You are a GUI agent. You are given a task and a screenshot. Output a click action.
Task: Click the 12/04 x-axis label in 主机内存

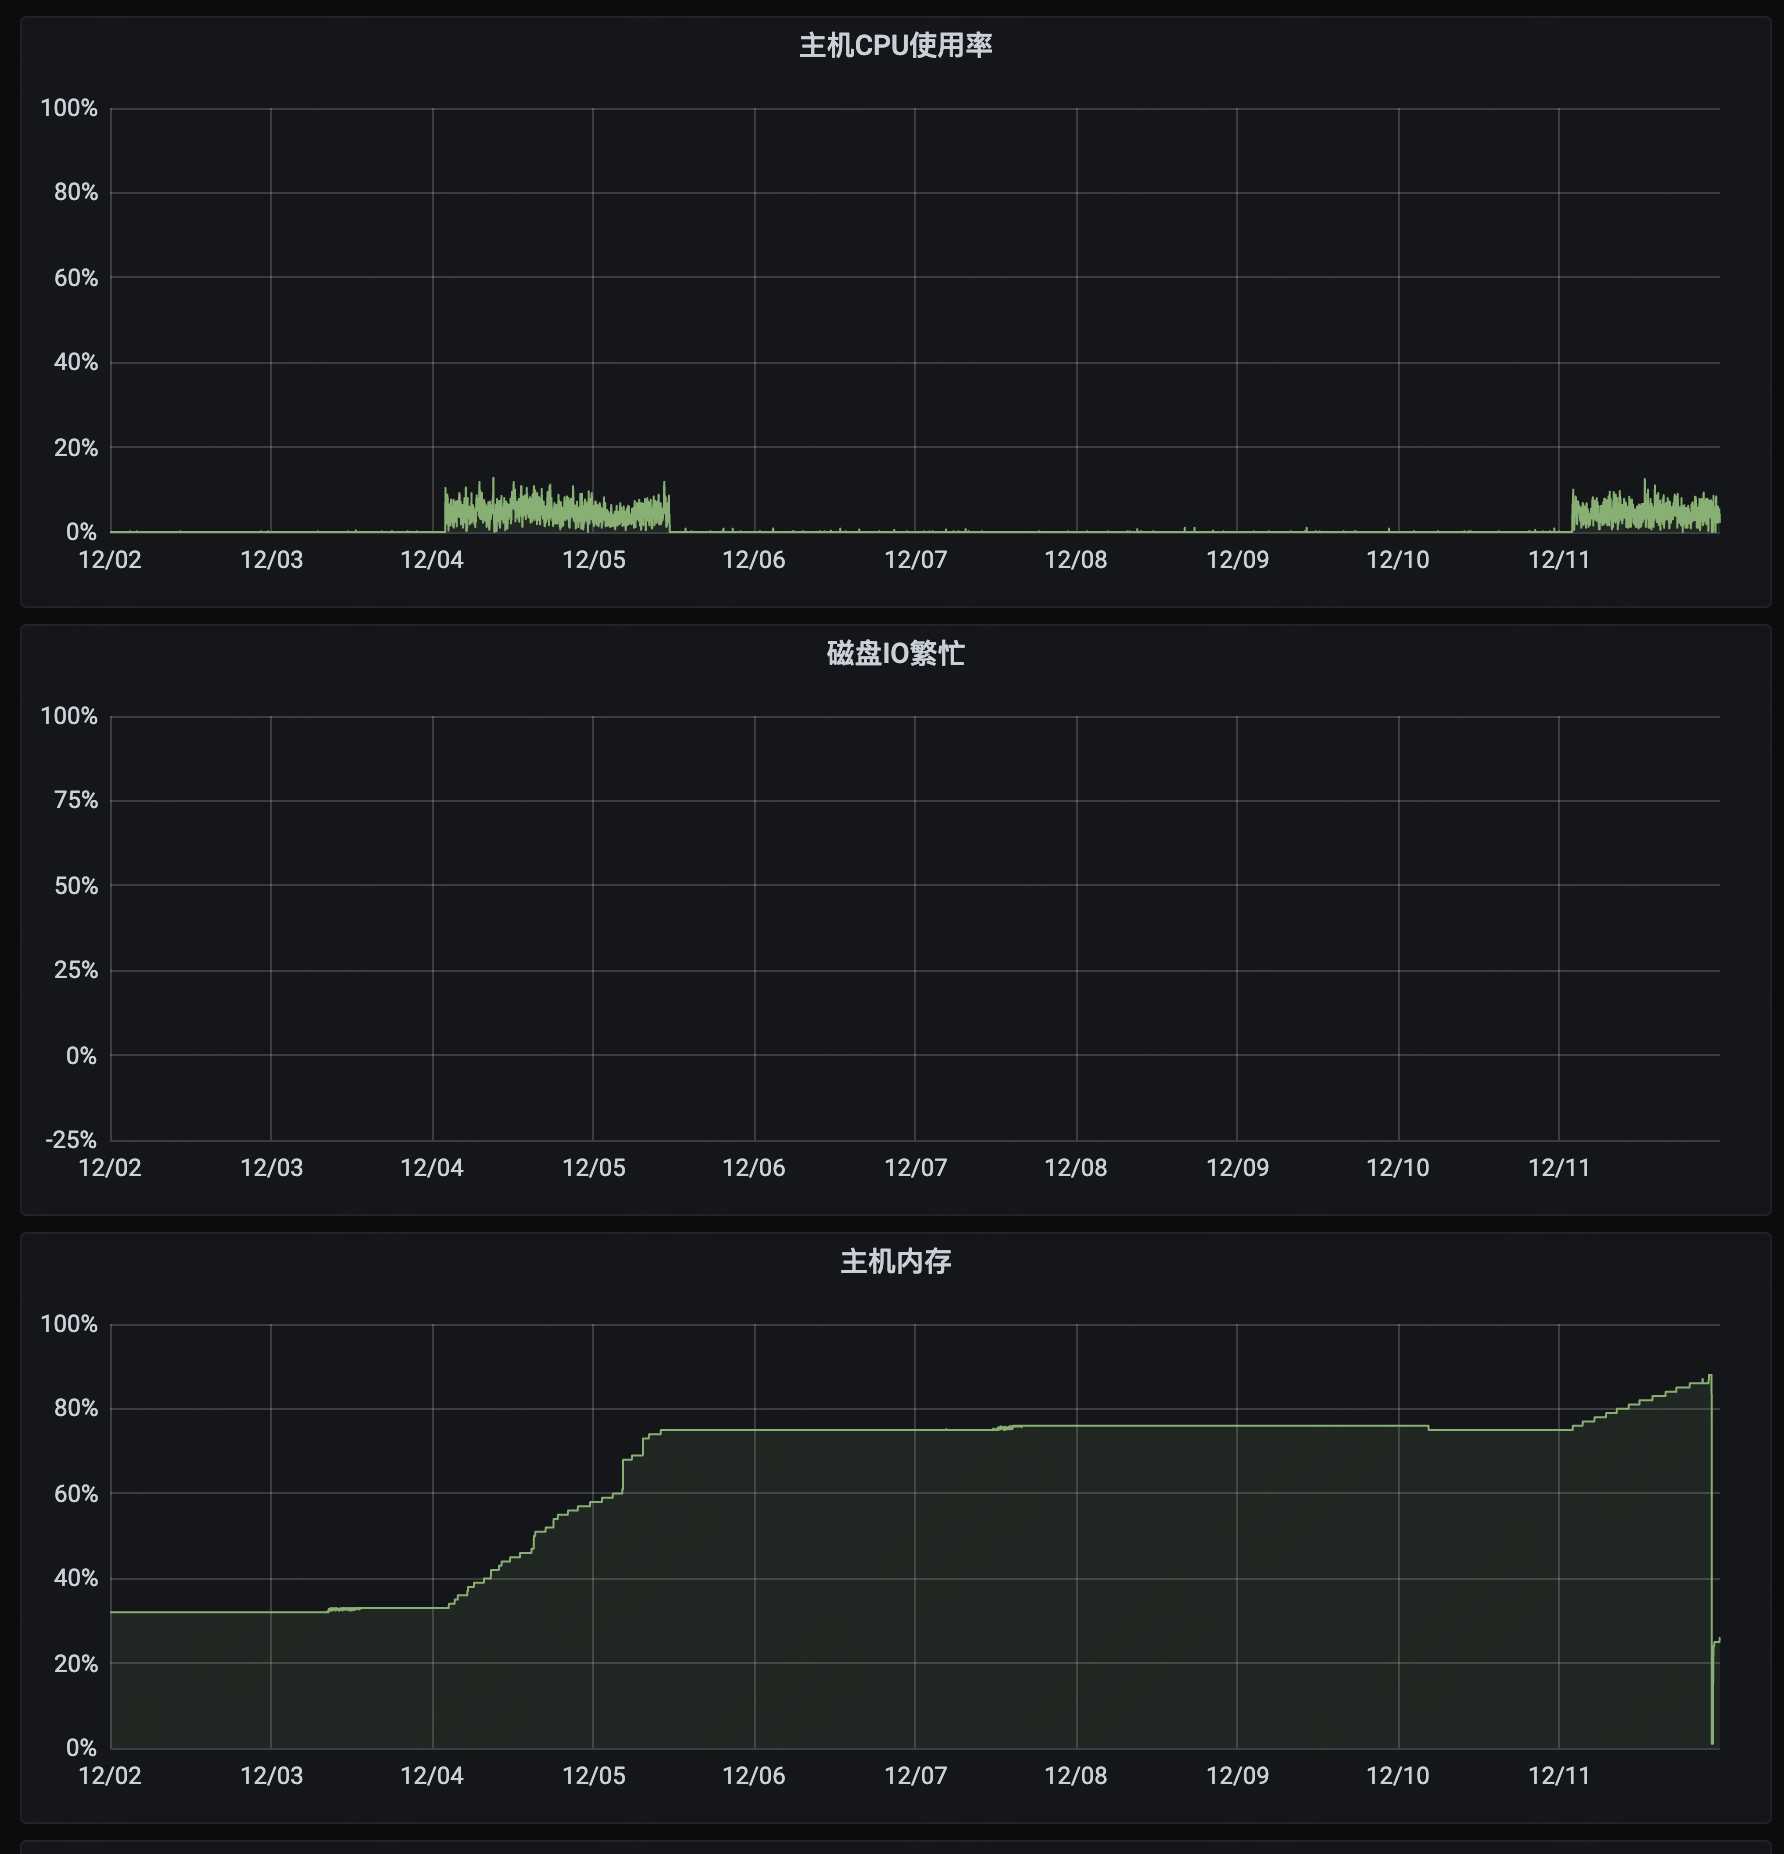point(432,1776)
